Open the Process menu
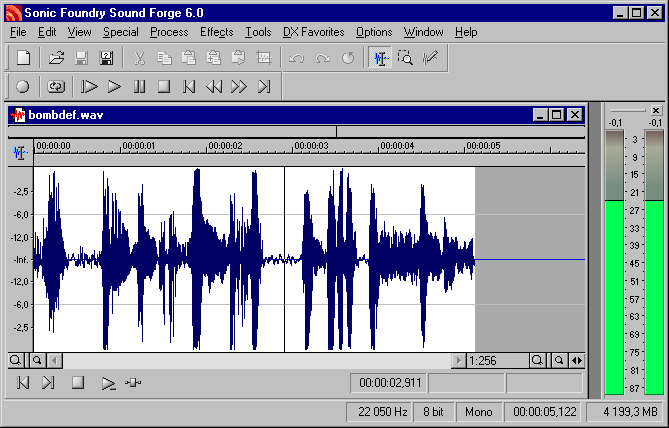Screen dimensions: 669x428 tap(169, 32)
